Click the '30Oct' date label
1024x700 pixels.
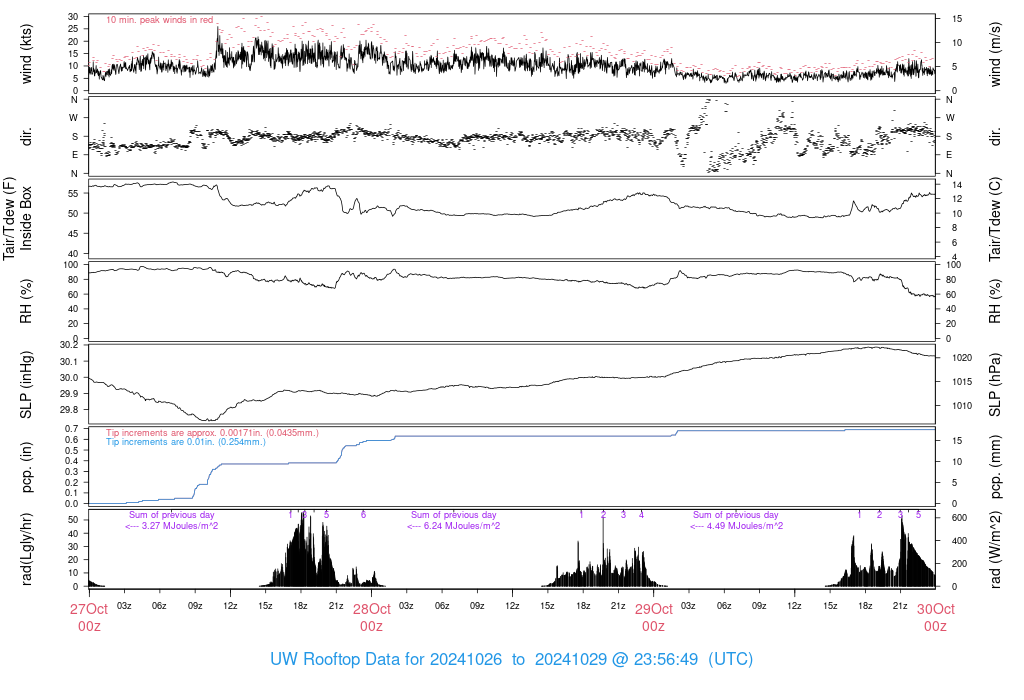[x=936, y=609]
